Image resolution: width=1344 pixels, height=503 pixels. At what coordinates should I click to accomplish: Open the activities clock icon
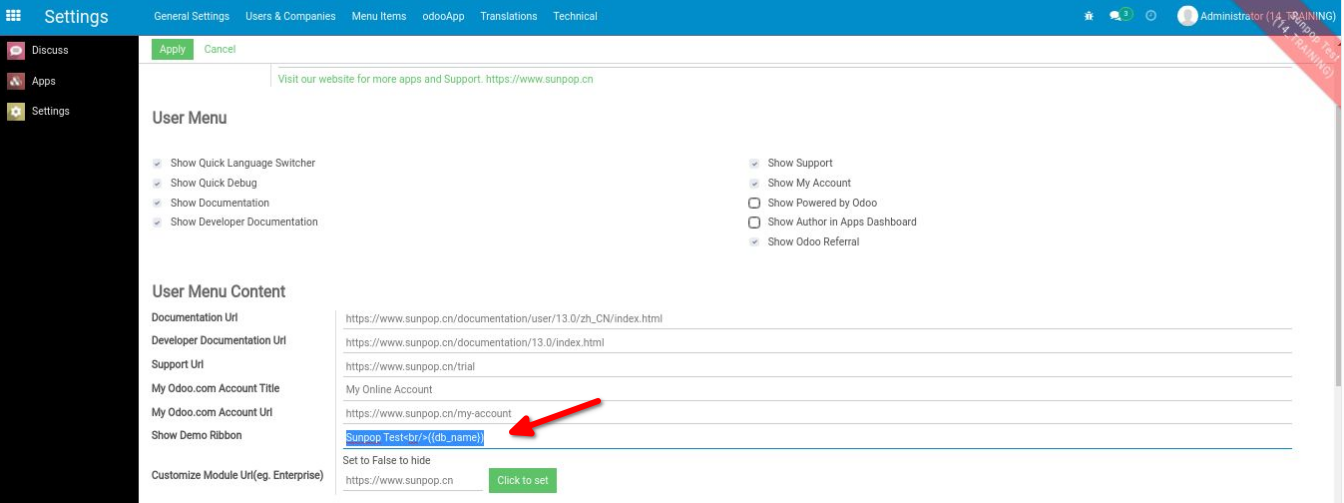1151,17
